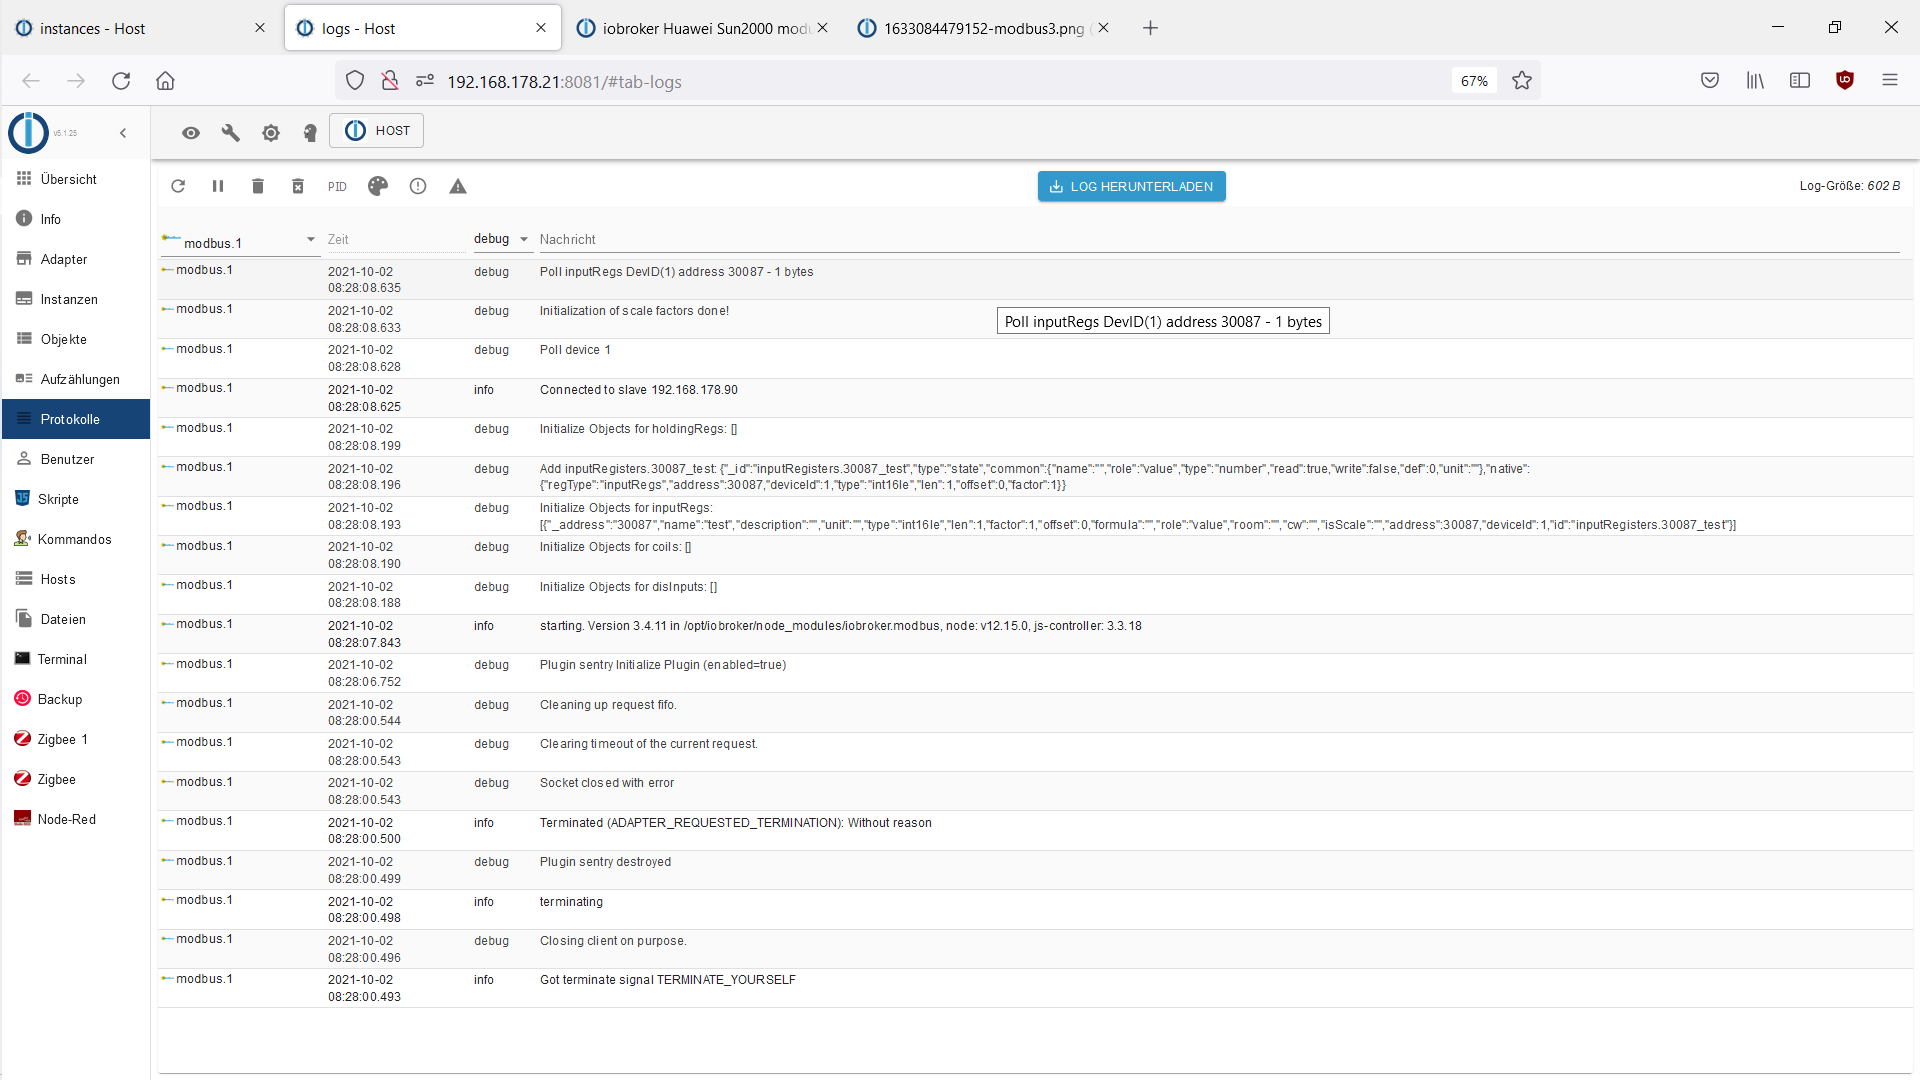This screenshot has height=1080, width=1920.
Task: Collapse the sidebar with the chevron
Action: click(123, 133)
